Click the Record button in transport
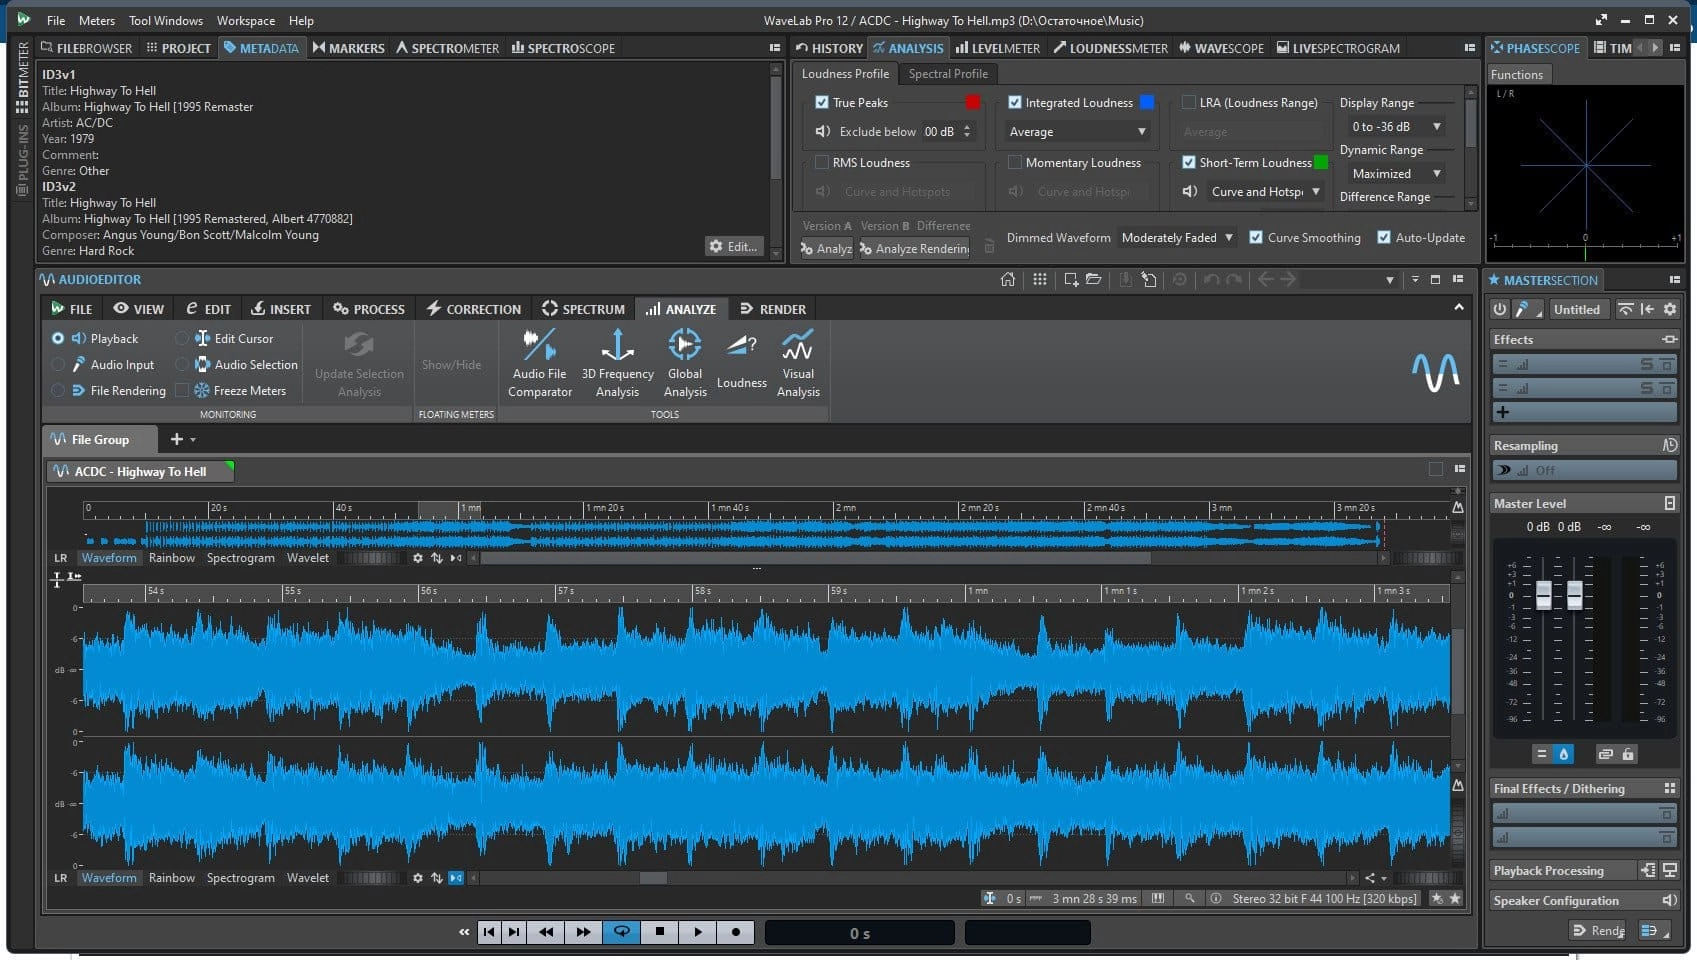The width and height of the screenshot is (1697, 960). (x=736, y=932)
